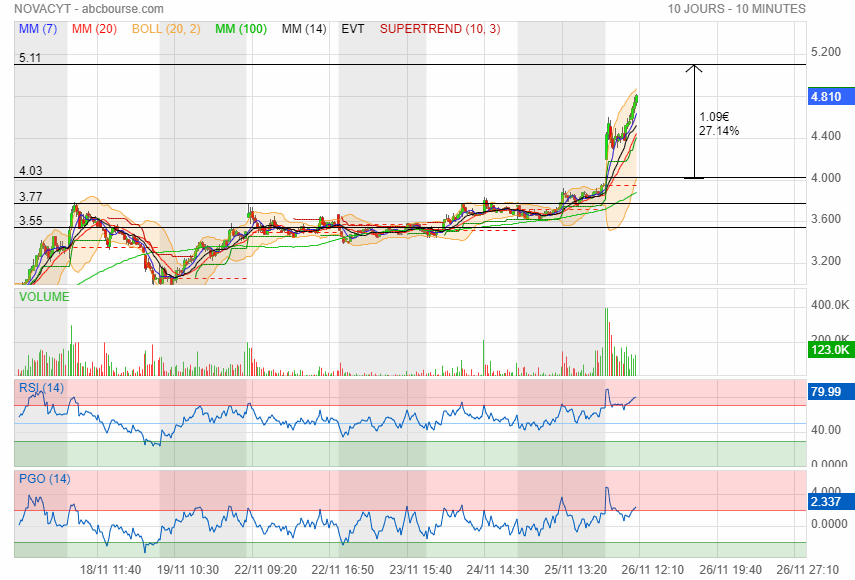Click the 22/11 09:20 time axis label
The height and width of the screenshot is (580, 855).
(x=266, y=570)
